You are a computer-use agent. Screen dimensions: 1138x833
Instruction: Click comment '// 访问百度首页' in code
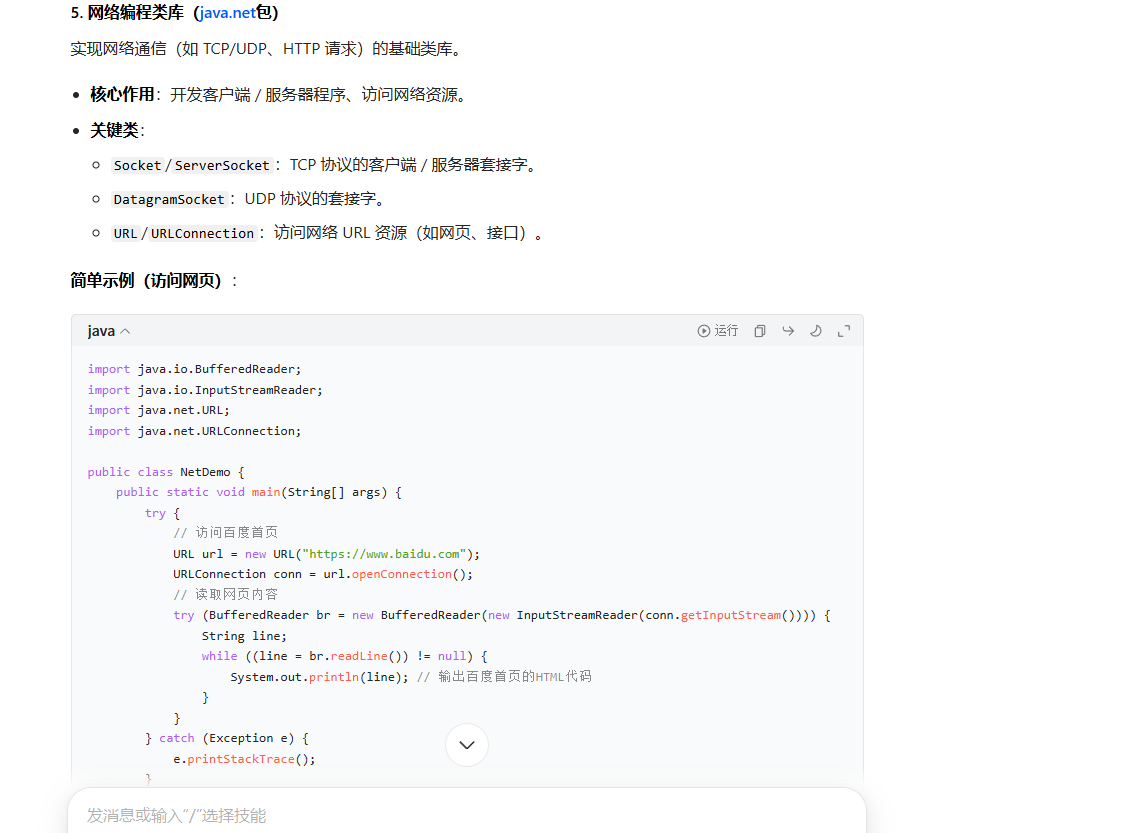(x=226, y=533)
